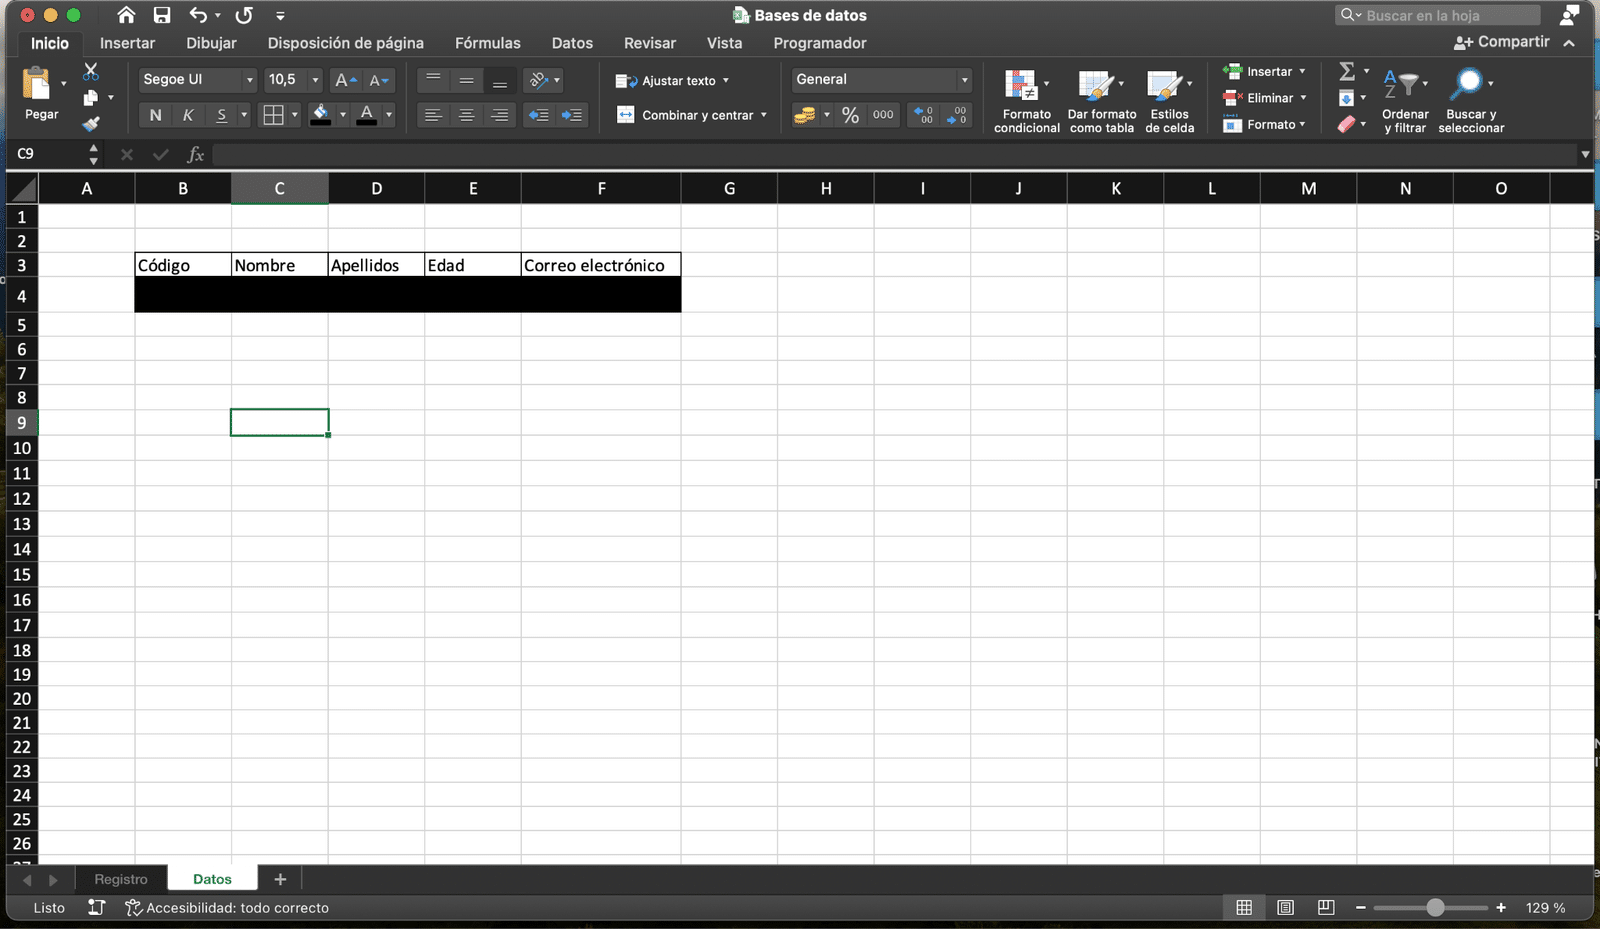Click Ordenar y filtrar
The image size is (1600, 929).
pos(1405,100)
